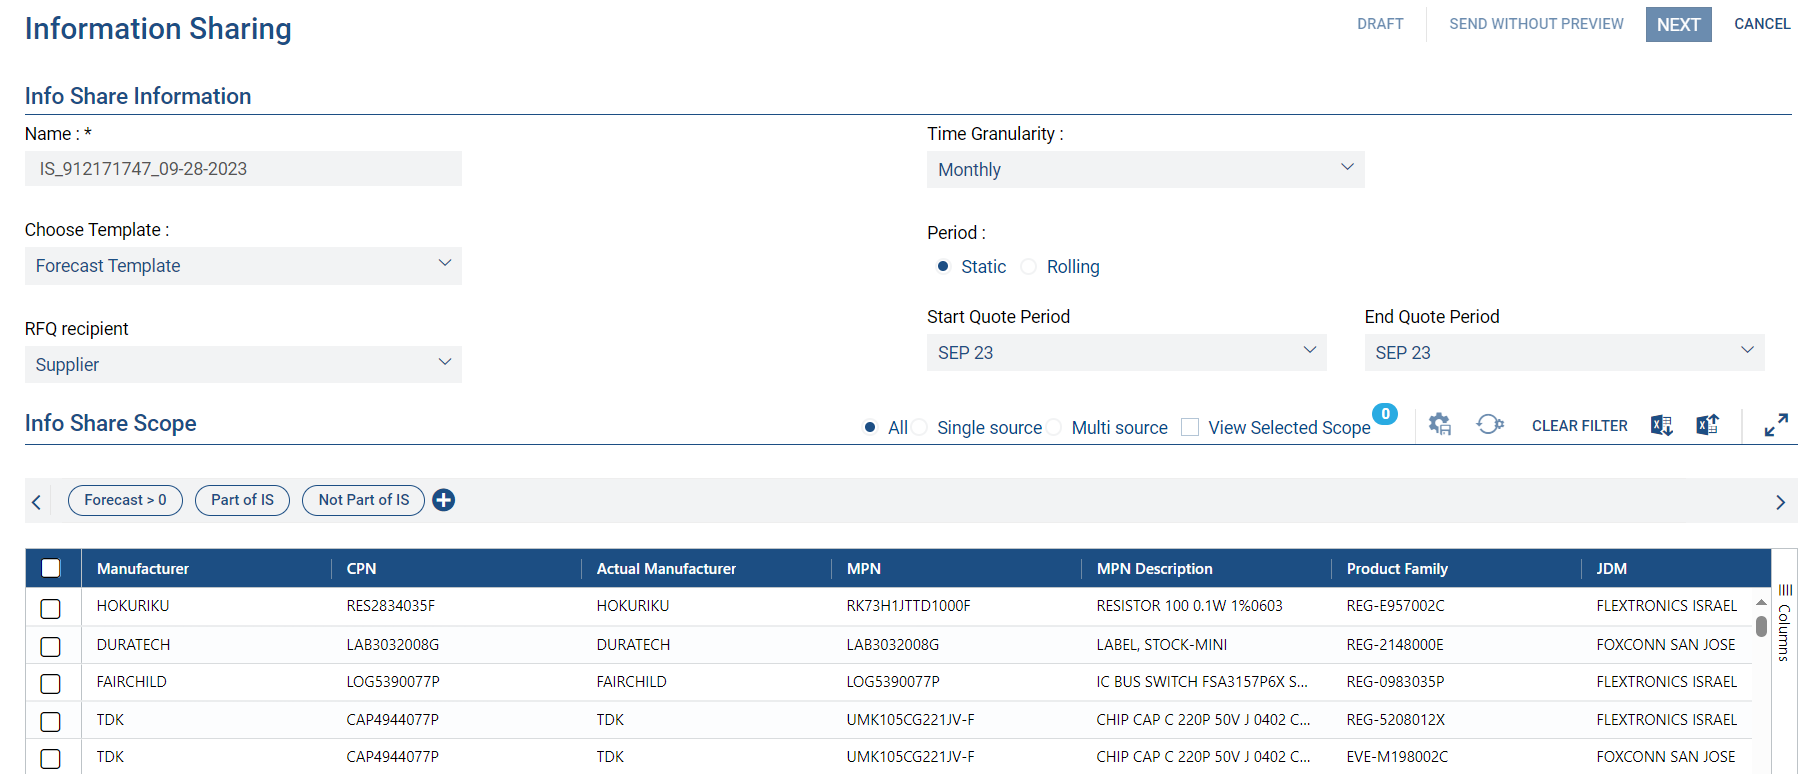Open the Choose Template dropdown
This screenshot has width=1808, height=774.
[x=243, y=266]
